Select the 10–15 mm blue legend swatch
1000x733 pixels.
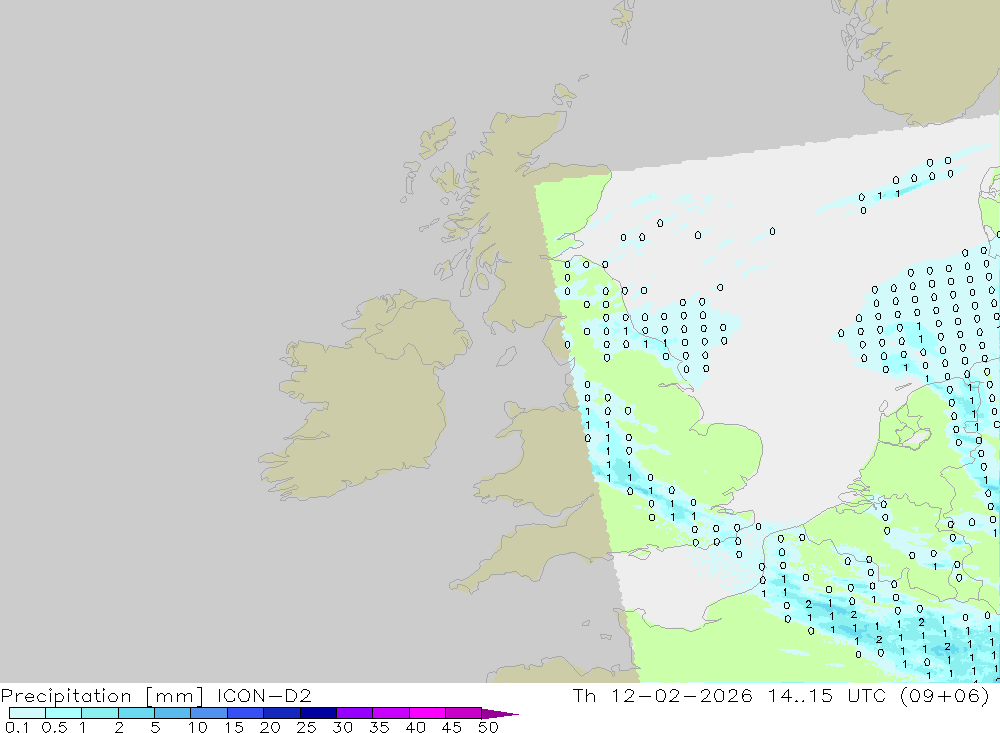click(209, 713)
